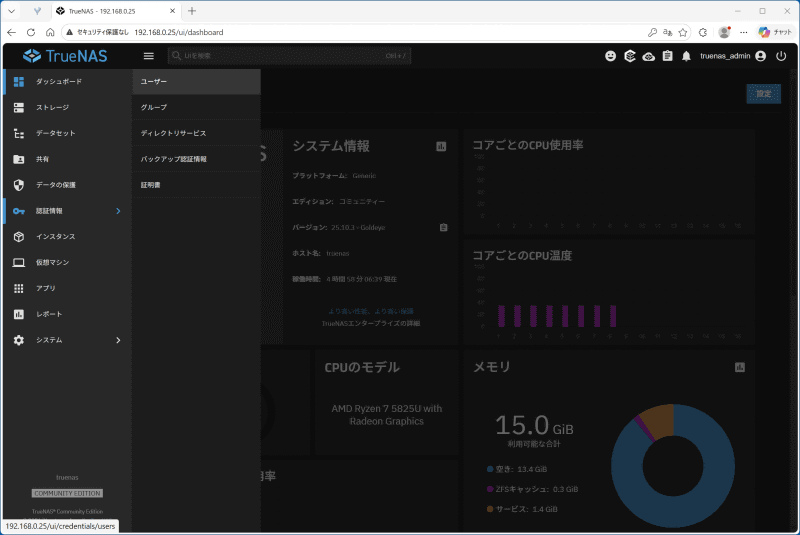Click the サービス: 1.4 GiB legend entry

[x=522, y=509]
